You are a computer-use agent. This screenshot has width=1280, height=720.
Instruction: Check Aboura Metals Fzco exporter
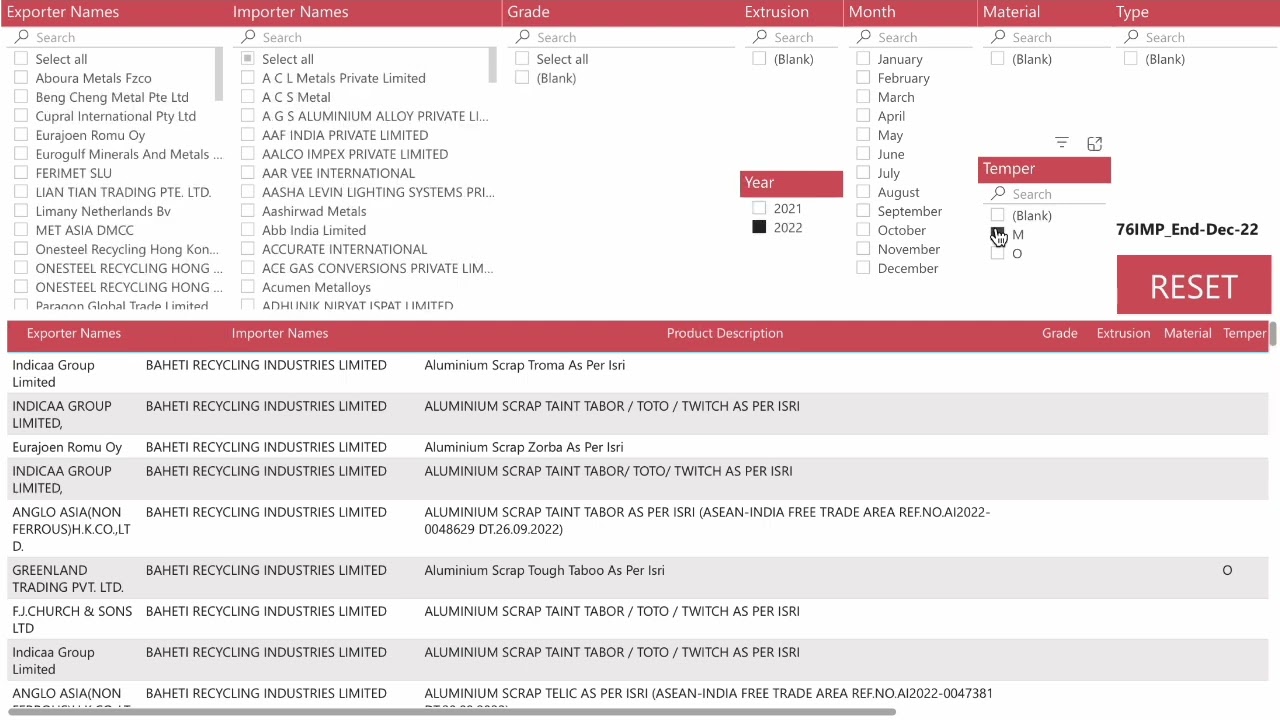21,78
